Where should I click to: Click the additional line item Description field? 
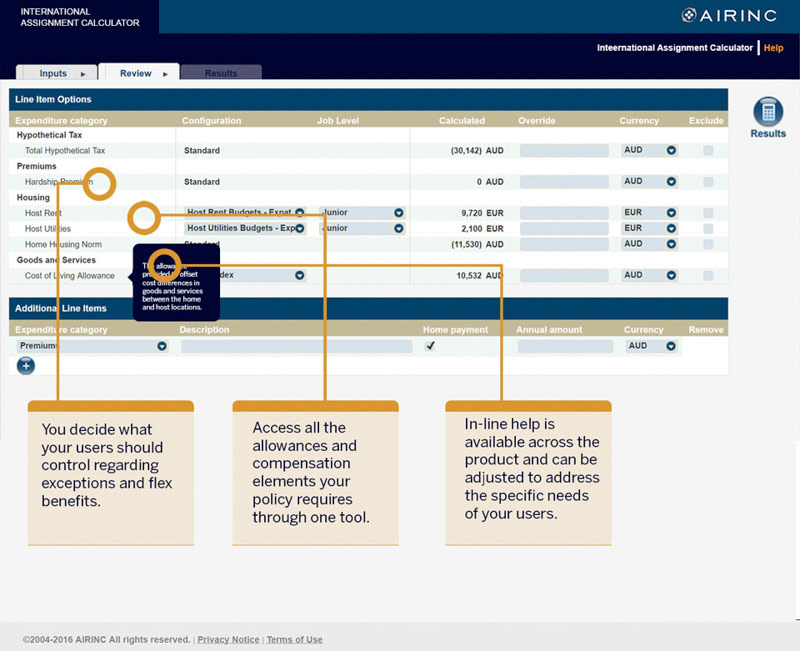tap(296, 346)
